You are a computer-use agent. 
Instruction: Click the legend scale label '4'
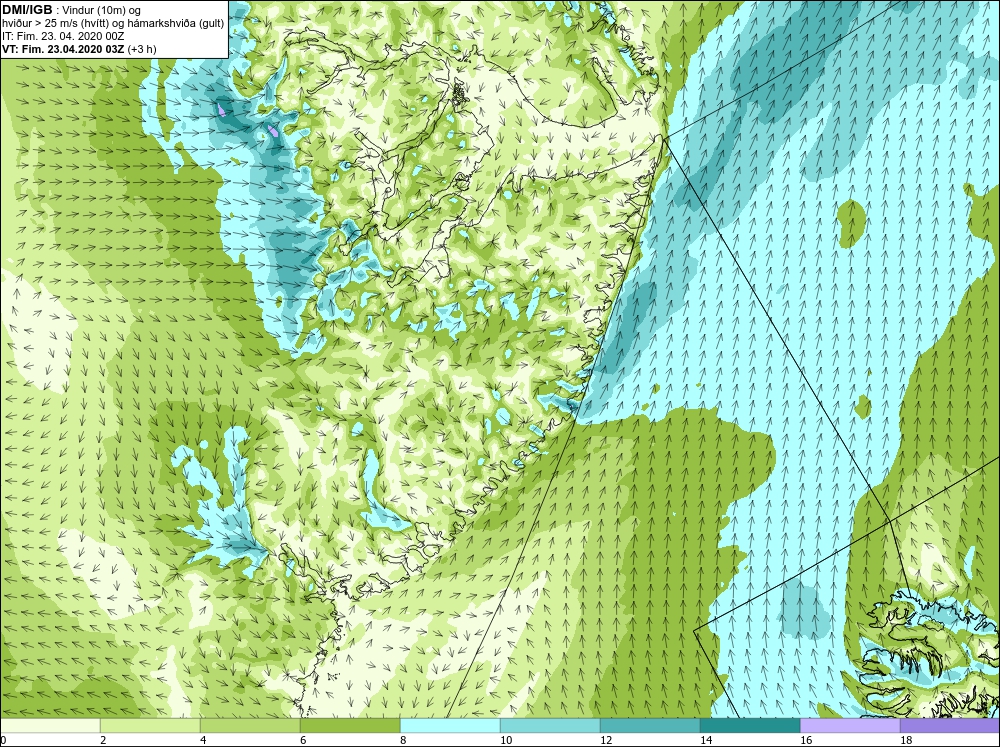coord(203,740)
